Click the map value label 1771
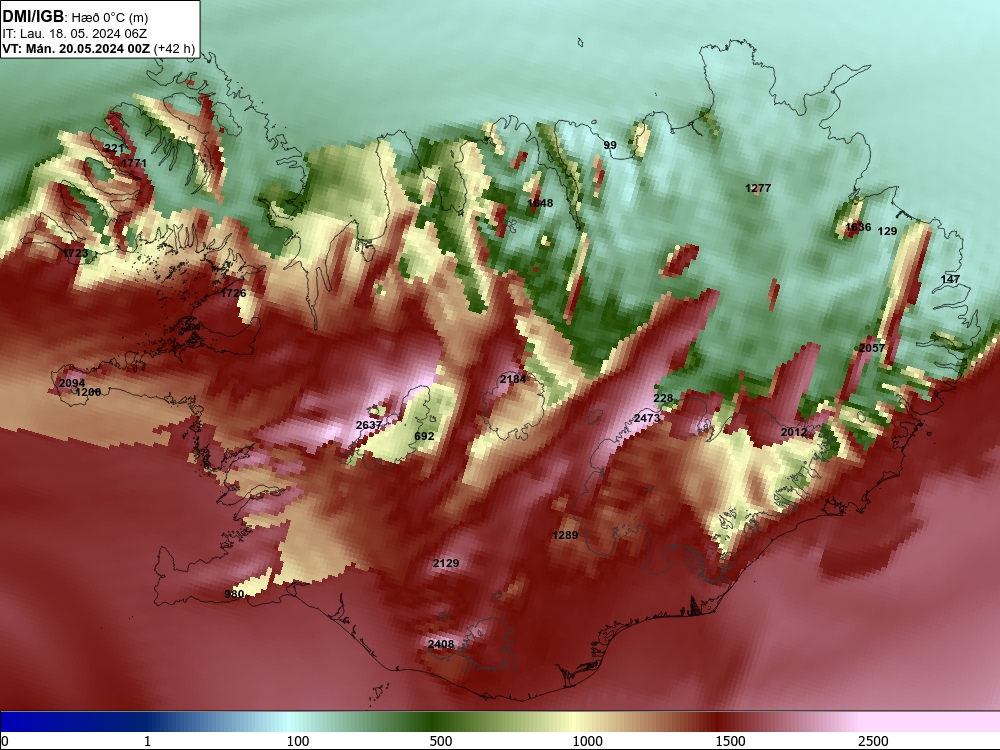 pyautogui.click(x=134, y=163)
